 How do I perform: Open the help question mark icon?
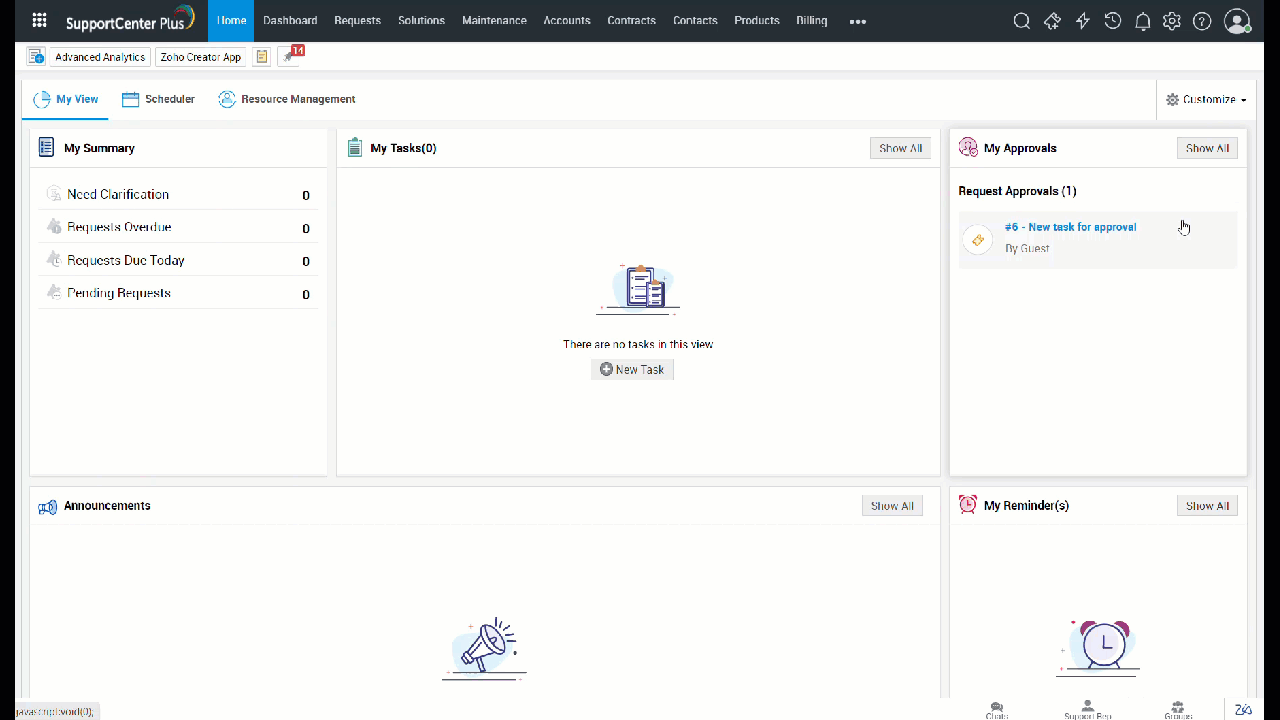(x=1202, y=21)
